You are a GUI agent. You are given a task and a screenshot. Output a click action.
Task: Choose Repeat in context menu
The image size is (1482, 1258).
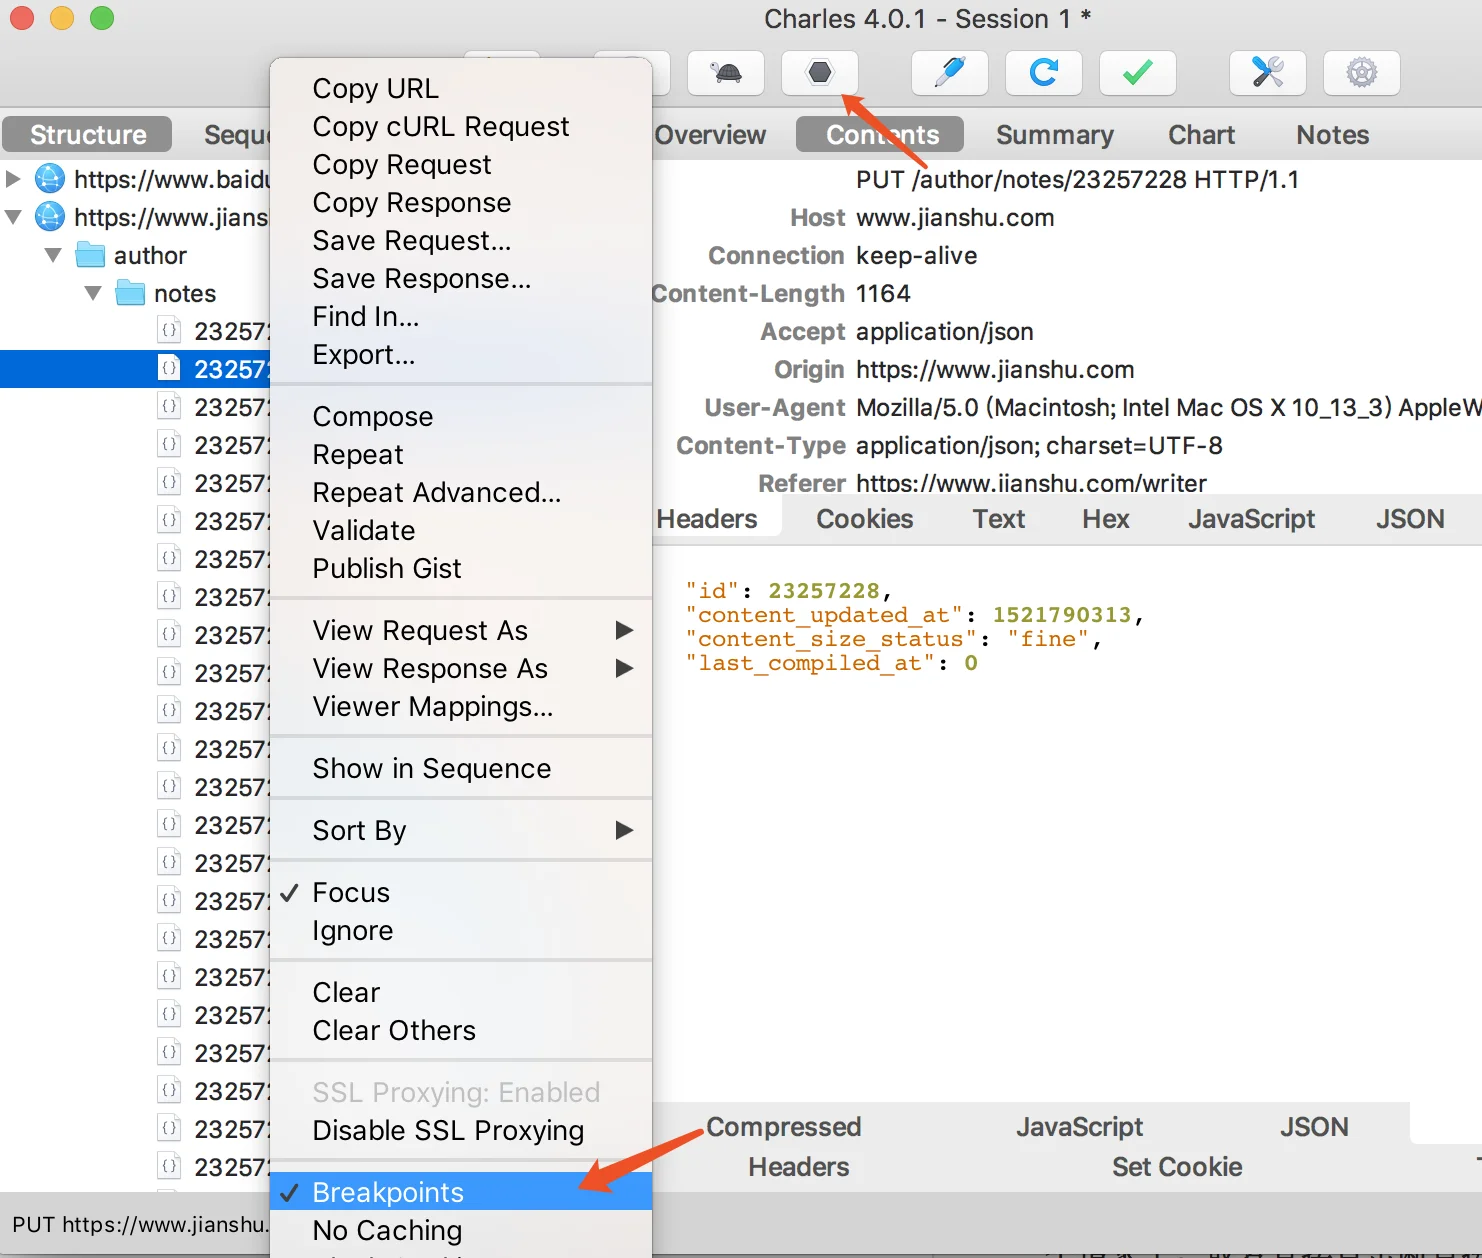point(461,454)
